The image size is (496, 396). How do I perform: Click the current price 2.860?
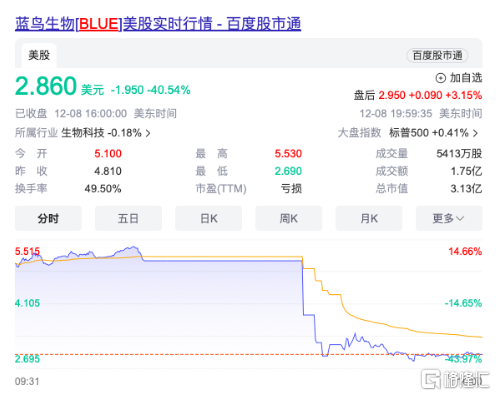click(46, 86)
